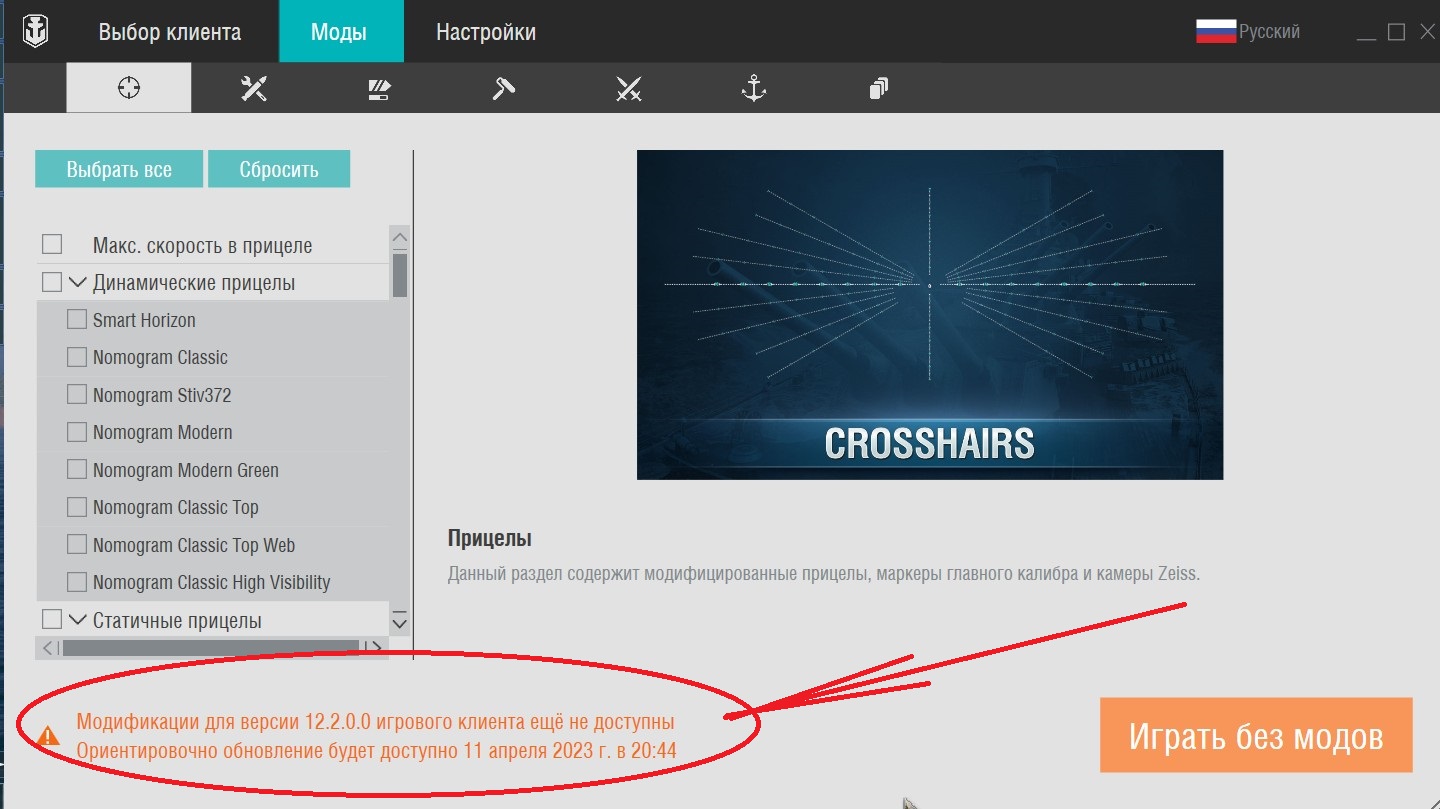
Task: Check the Nomogram Classic option
Action: 77,357
